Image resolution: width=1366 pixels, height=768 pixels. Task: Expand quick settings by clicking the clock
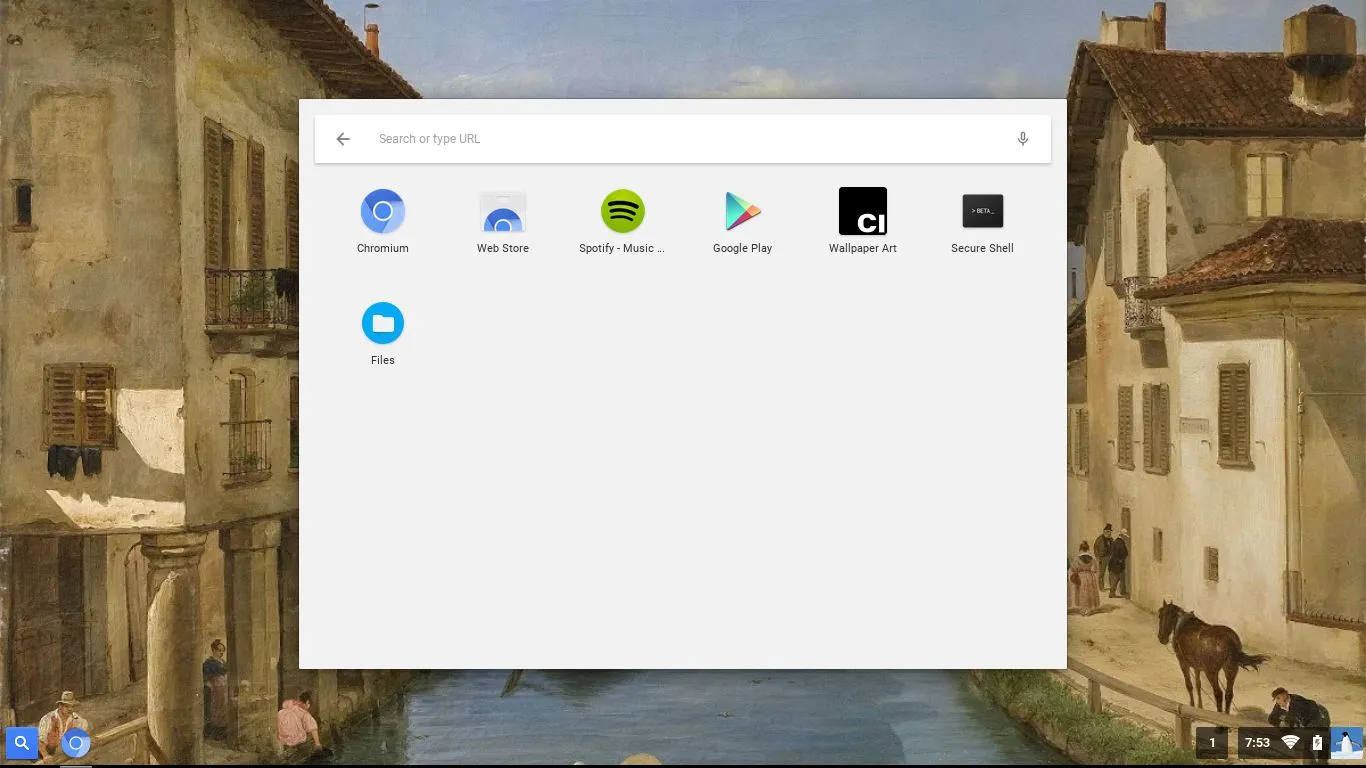[1258, 743]
